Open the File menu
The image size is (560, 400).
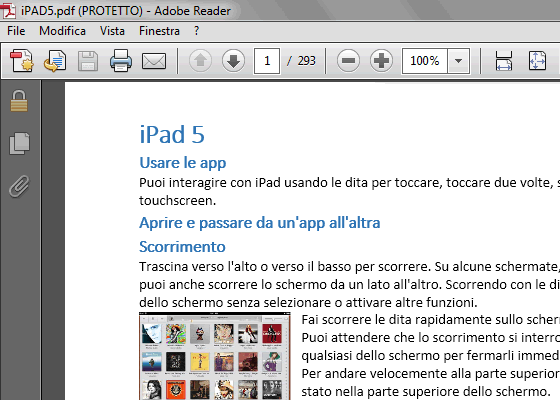click(x=16, y=31)
